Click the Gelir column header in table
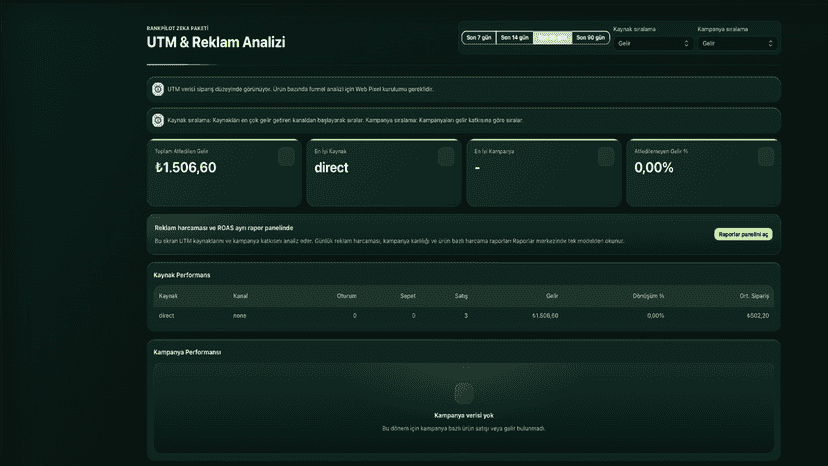 coord(552,296)
